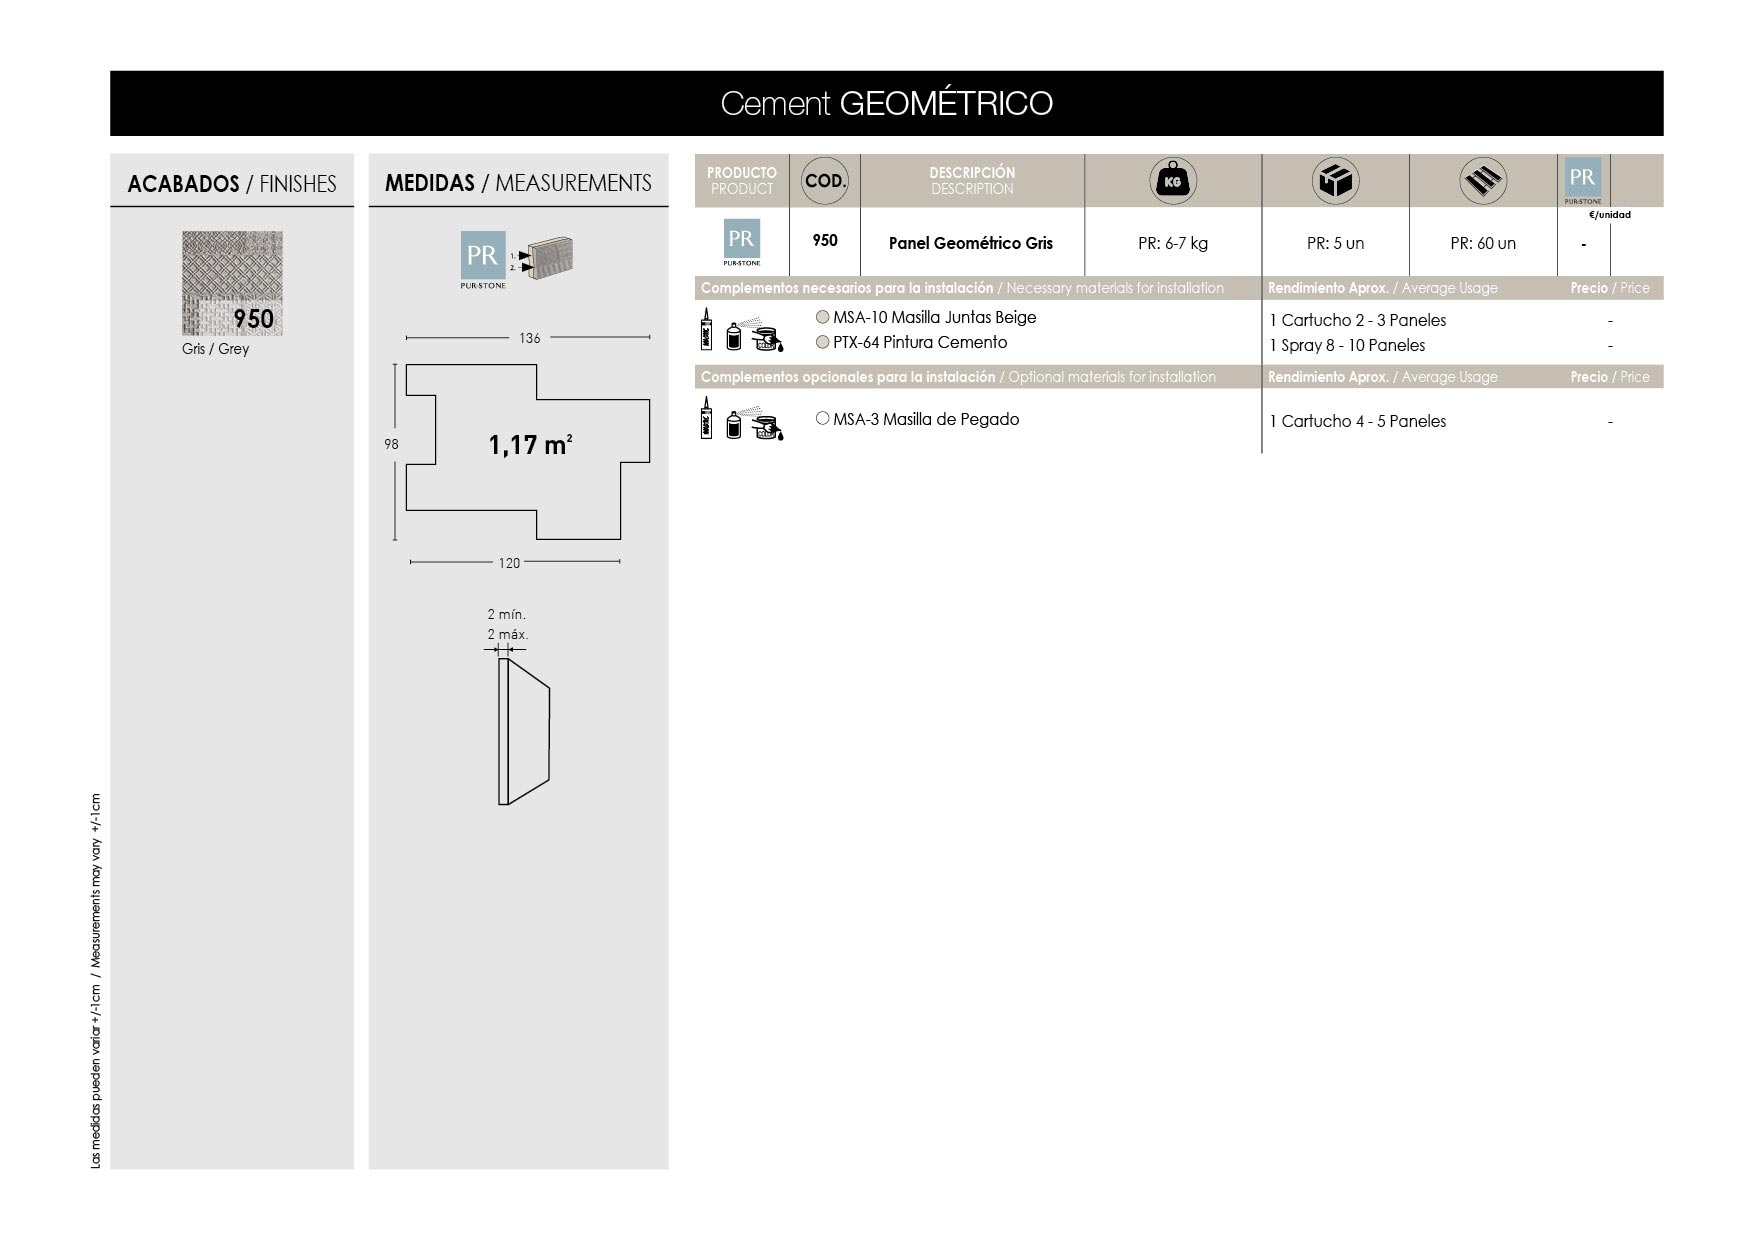The image size is (1754, 1240).
Task: Click the PRODUCTO PRODUCT column header
Action: tap(742, 181)
